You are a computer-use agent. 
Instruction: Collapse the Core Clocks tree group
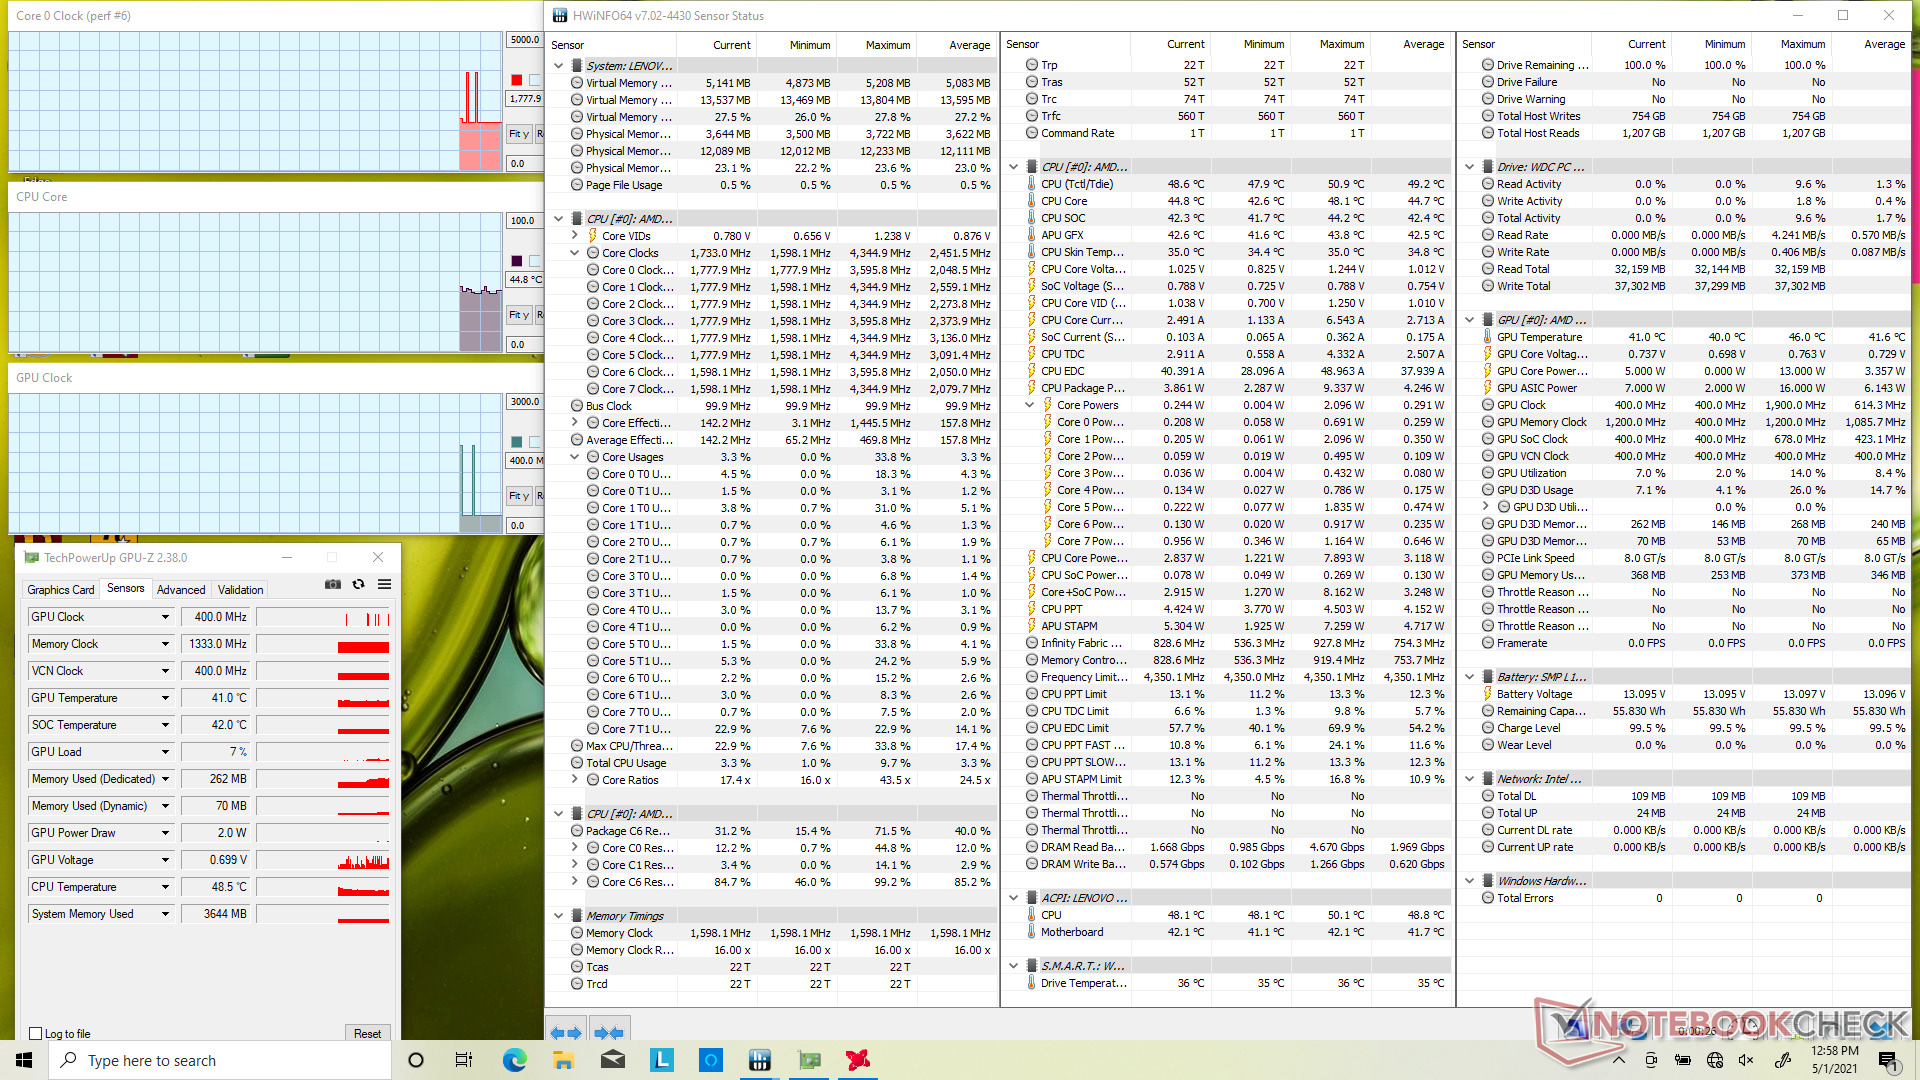pos(575,253)
